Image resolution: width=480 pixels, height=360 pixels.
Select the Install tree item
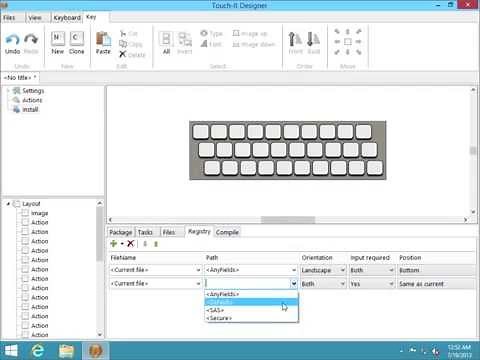point(30,109)
